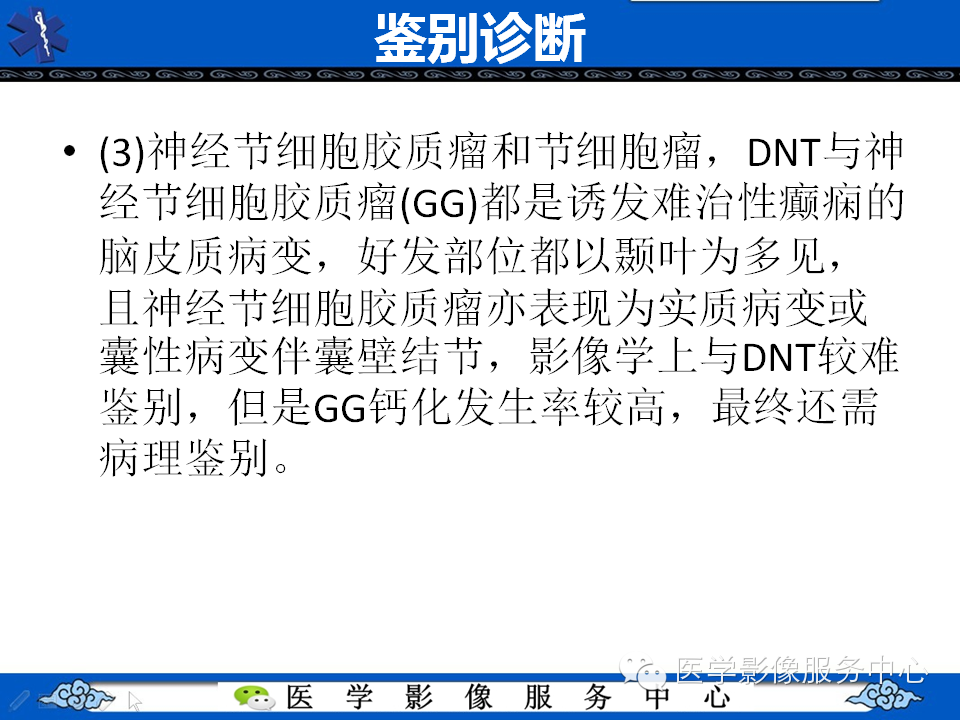Click the text line starting with (3)神经节细胞胶质瘤
960x720 pixels.
click(x=501, y=152)
